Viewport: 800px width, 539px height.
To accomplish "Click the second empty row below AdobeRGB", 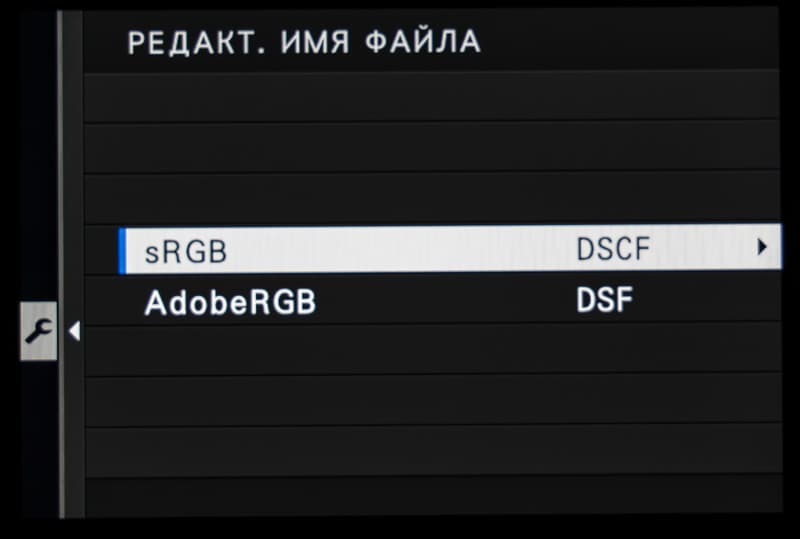I will [430, 400].
